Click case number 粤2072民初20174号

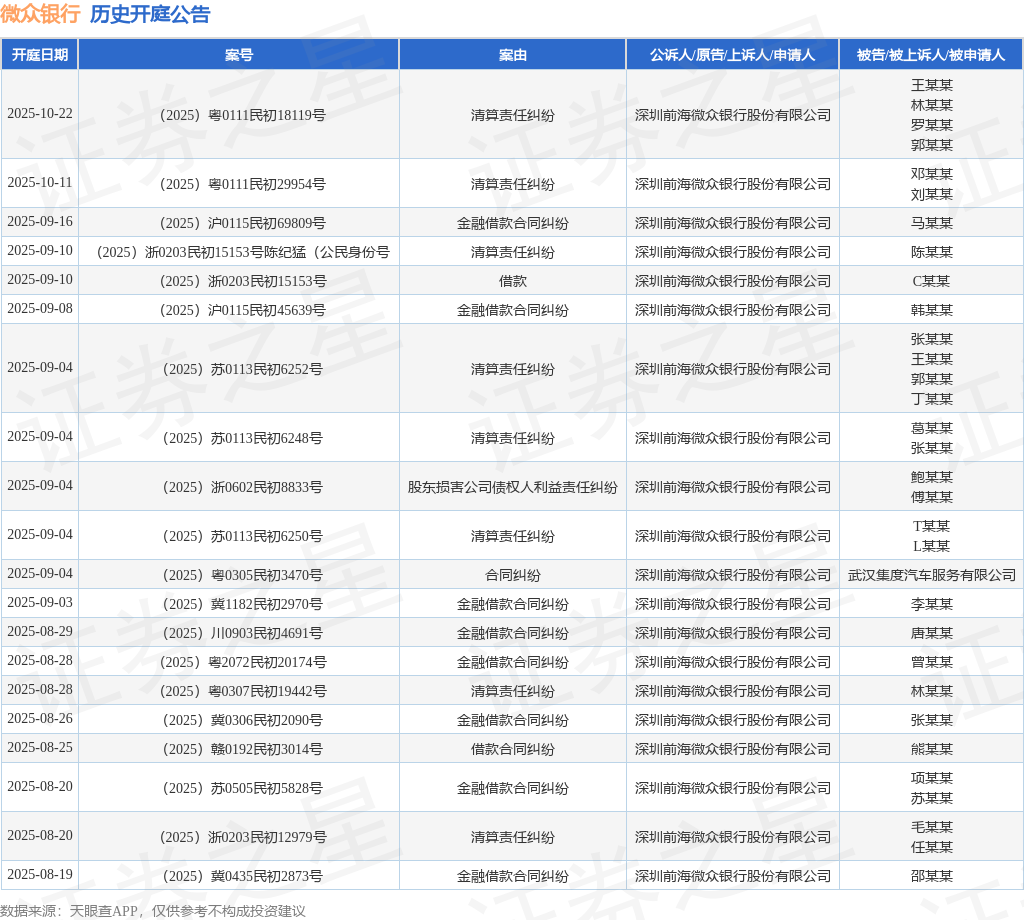[242, 662]
